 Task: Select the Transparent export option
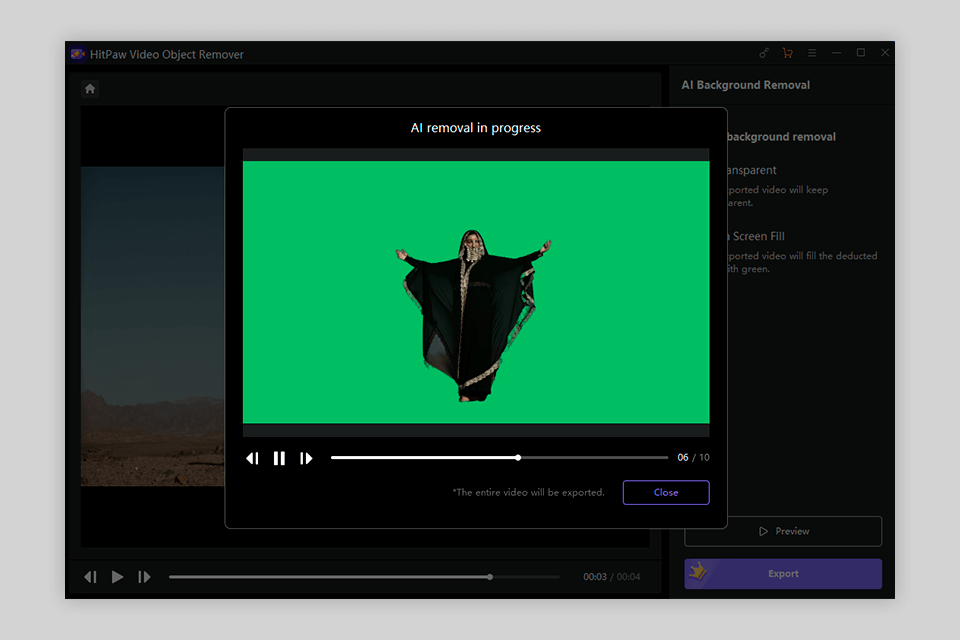pyautogui.click(x=752, y=170)
